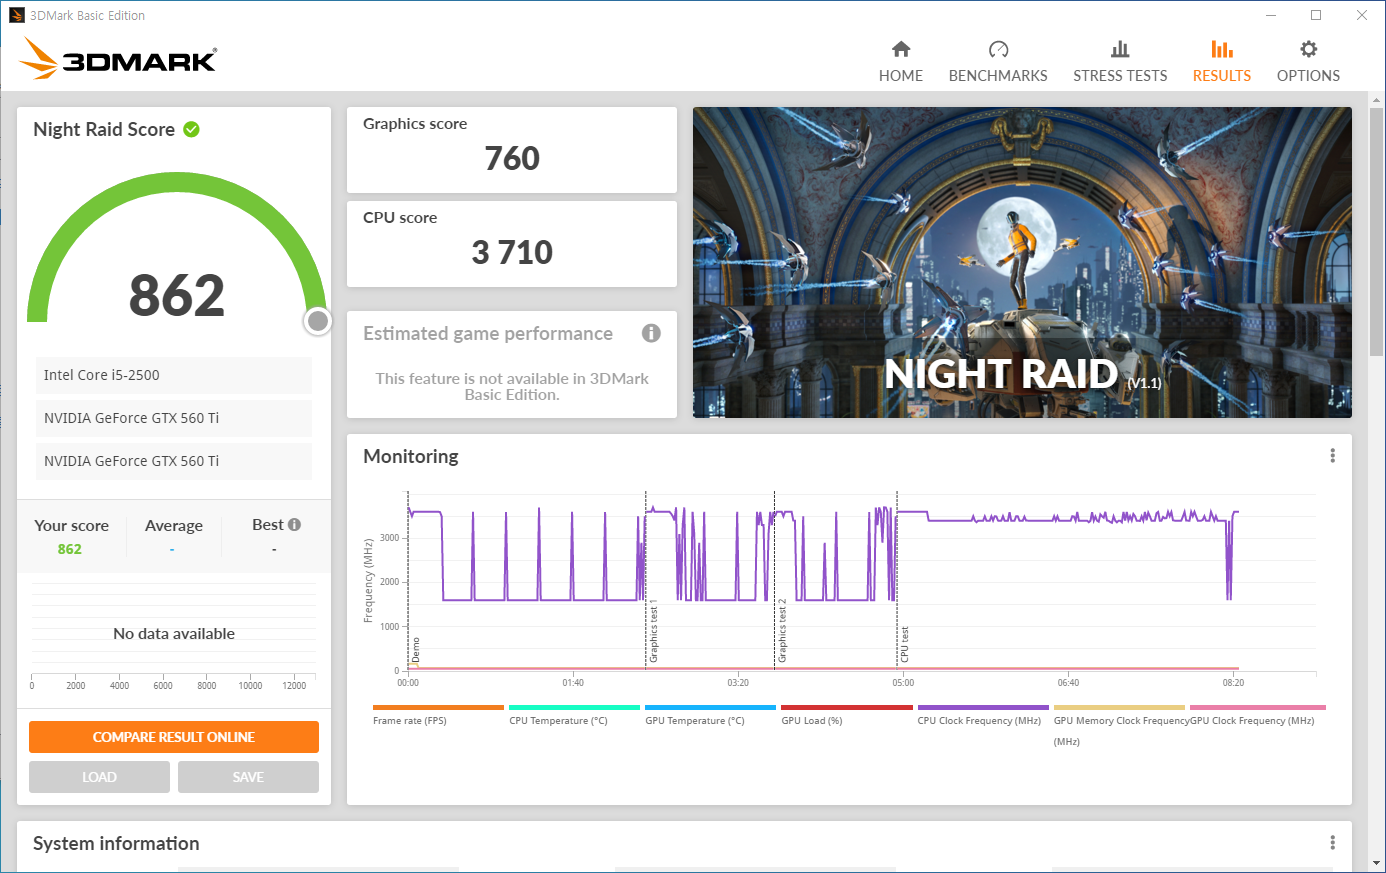Select the RESULTS tab
This screenshot has height=873, width=1386.
pyautogui.click(x=1222, y=62)
